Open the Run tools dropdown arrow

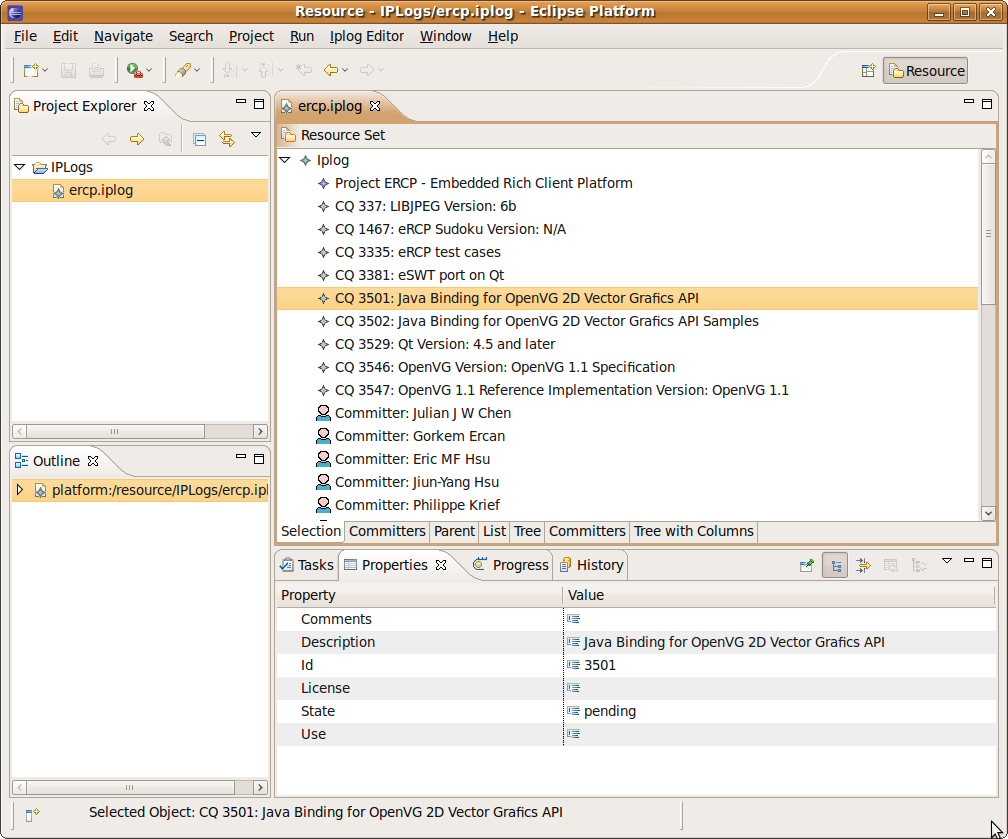click(x=149, y=70)
